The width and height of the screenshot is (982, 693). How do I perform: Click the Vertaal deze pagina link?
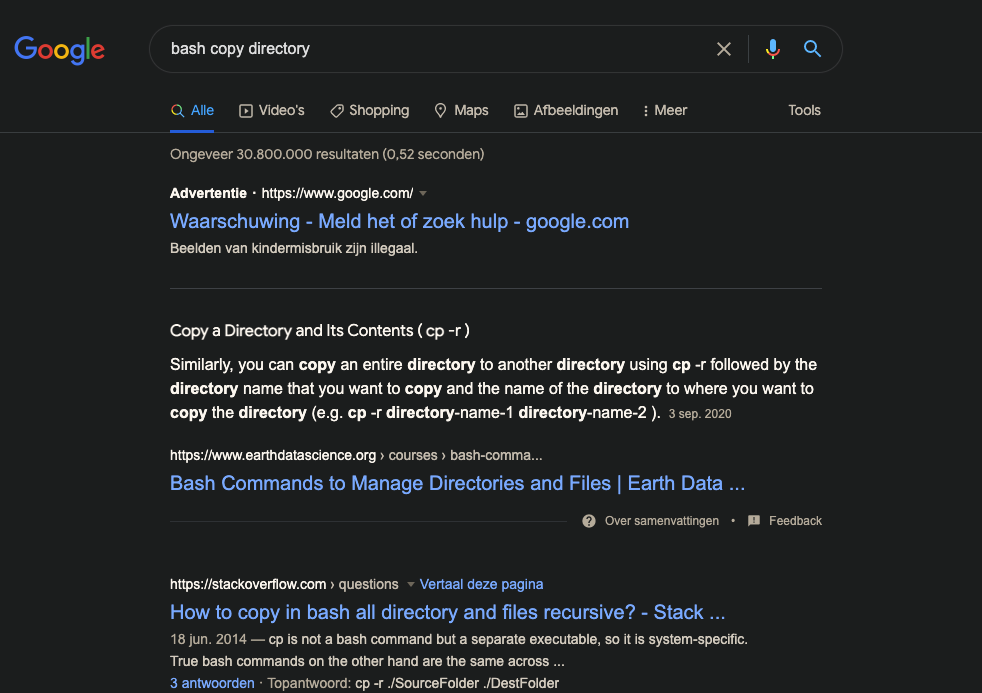tap(481, 584)
